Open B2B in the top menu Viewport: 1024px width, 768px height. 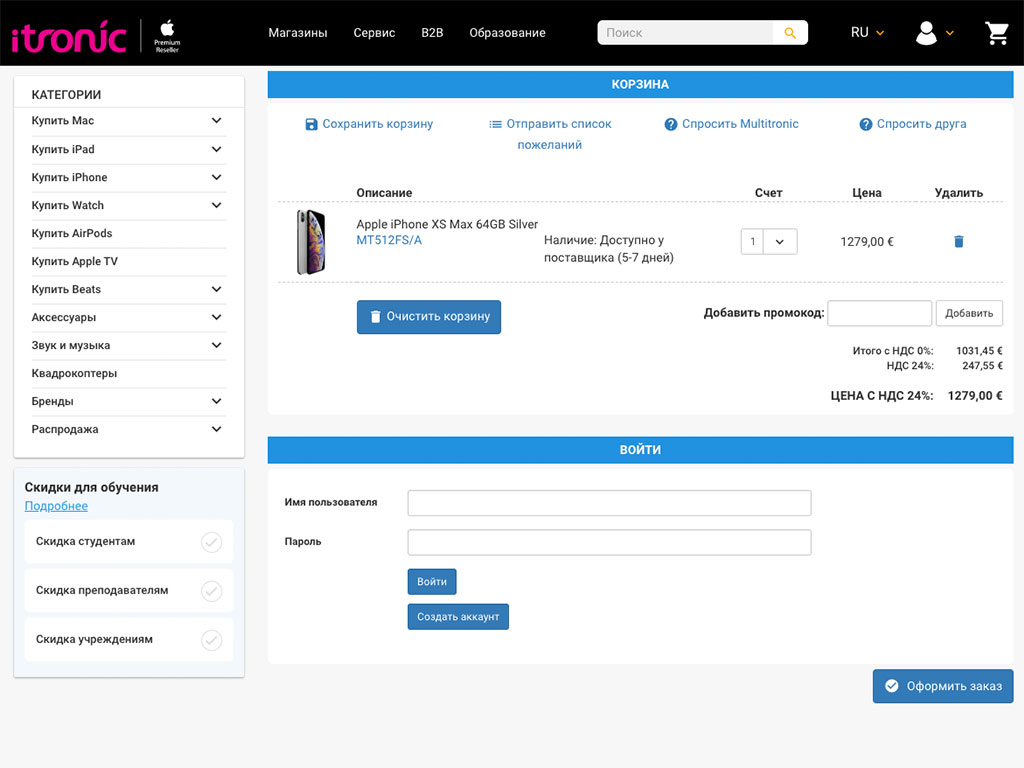(432, 33)
